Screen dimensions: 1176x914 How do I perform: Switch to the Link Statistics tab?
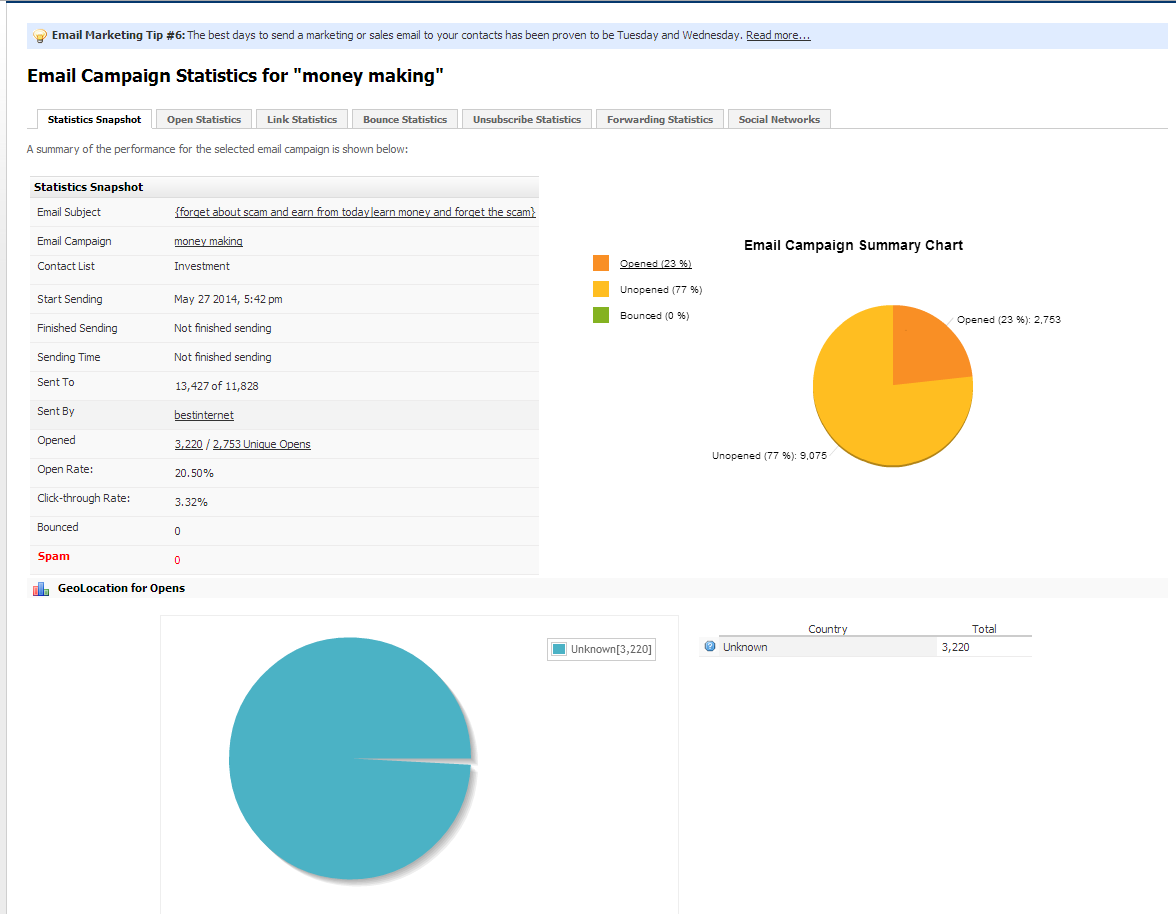coord(301,118)
